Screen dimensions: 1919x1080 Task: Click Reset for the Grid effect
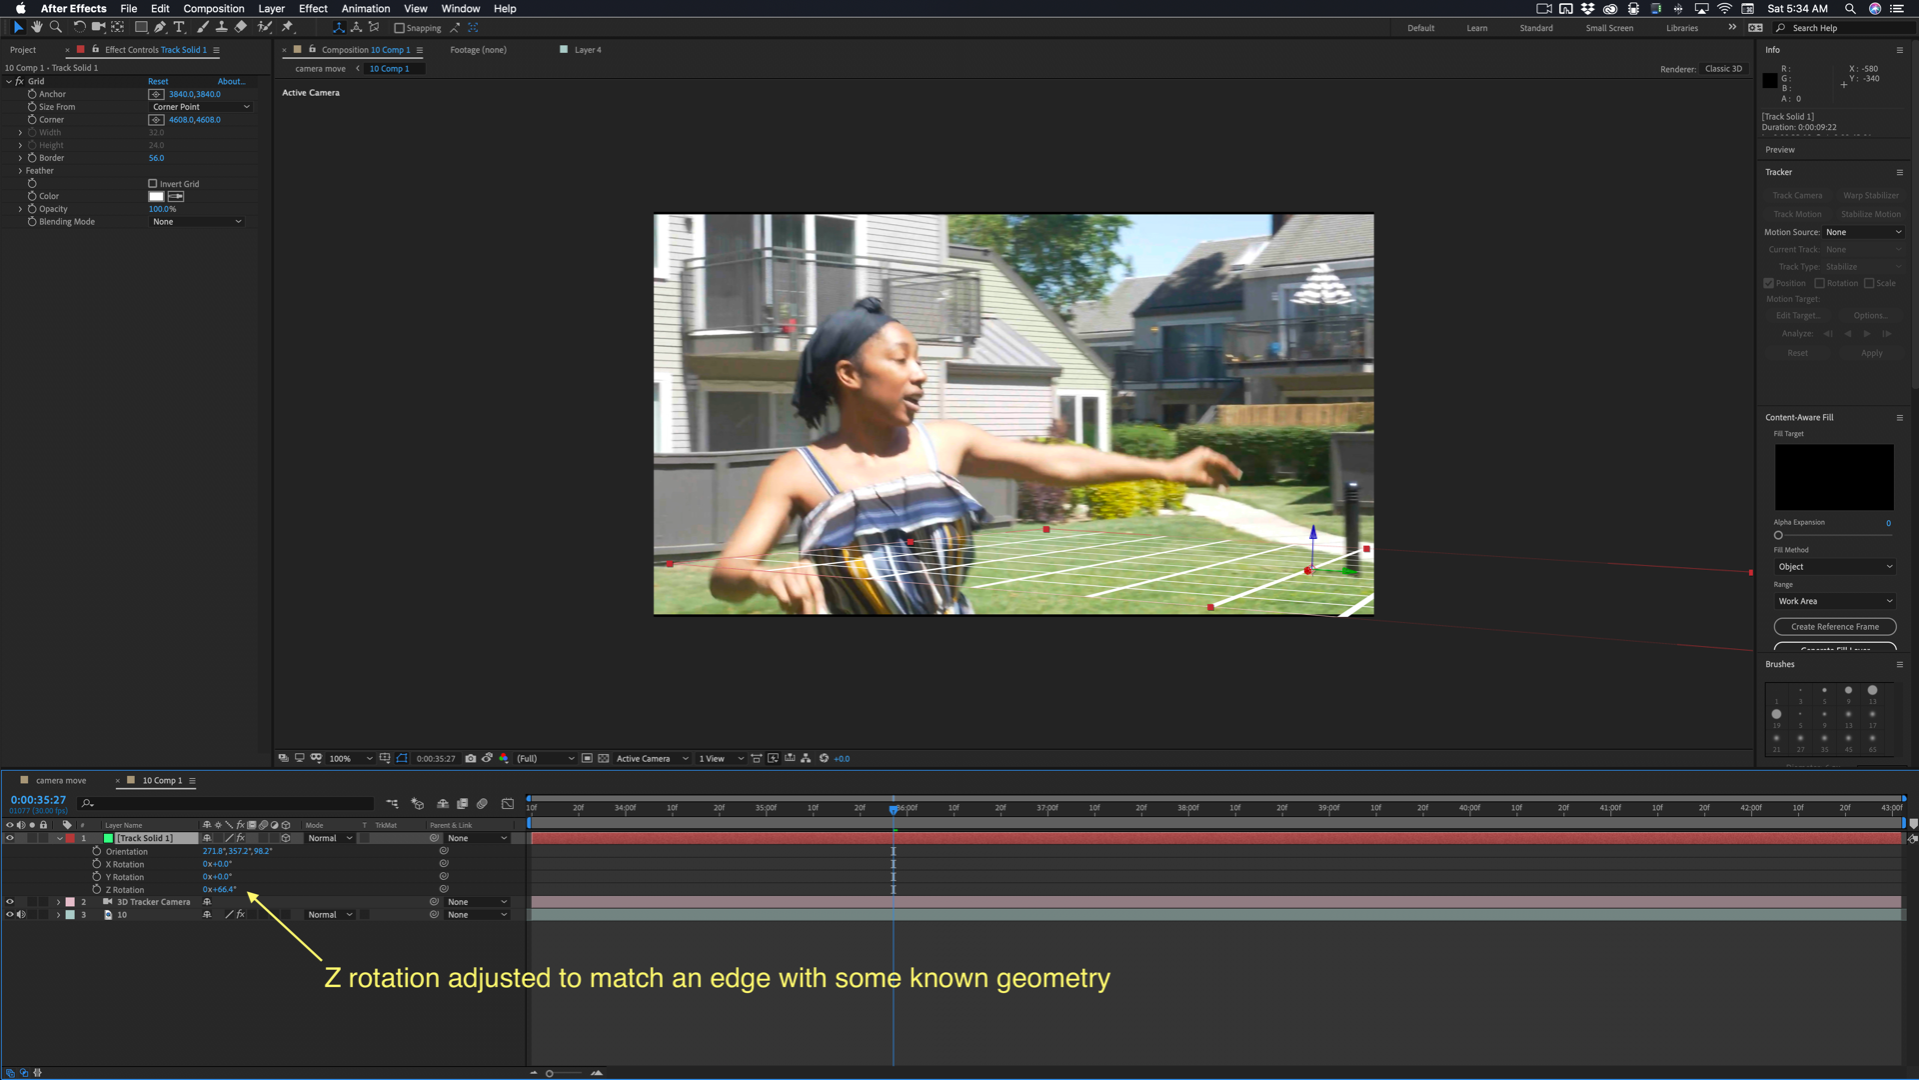[x=158, y=81]
